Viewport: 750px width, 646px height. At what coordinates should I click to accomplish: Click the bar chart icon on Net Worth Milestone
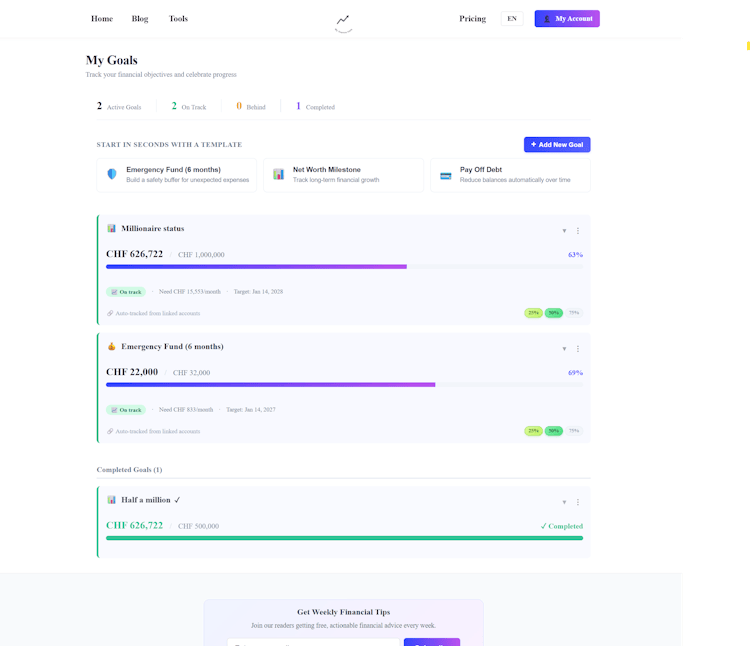tap(279, 174)
